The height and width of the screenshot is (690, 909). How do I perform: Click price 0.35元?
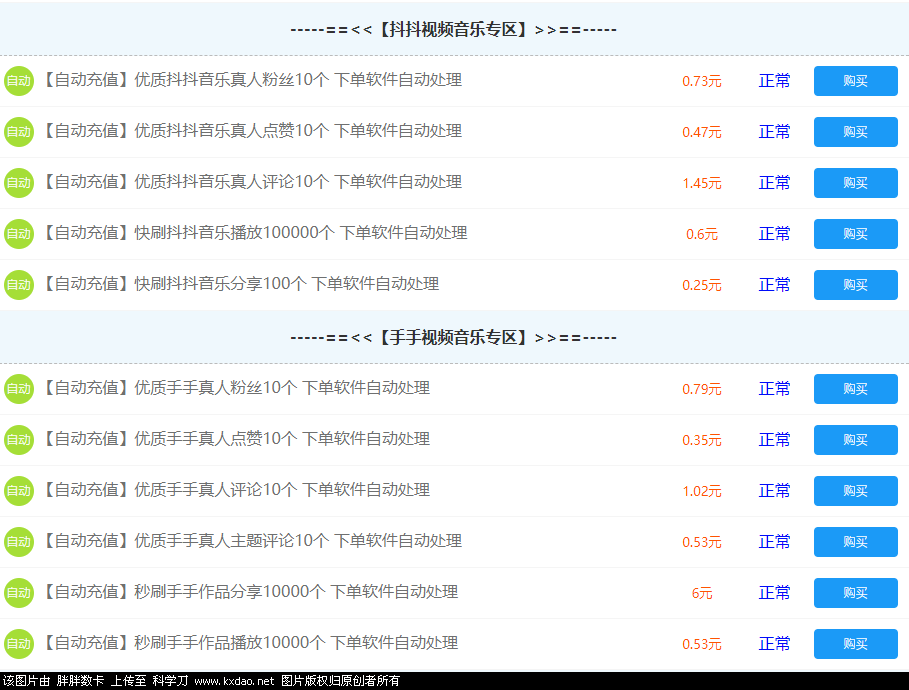click(702, 440)
